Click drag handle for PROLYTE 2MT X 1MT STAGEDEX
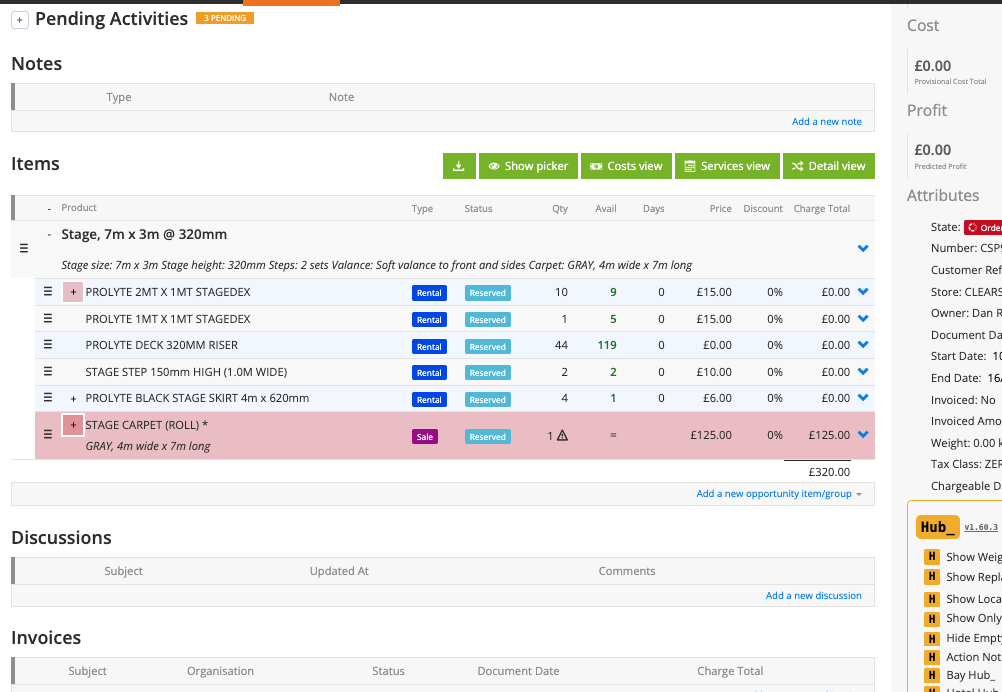1002x692 pixels. click(x=47, y=291)
